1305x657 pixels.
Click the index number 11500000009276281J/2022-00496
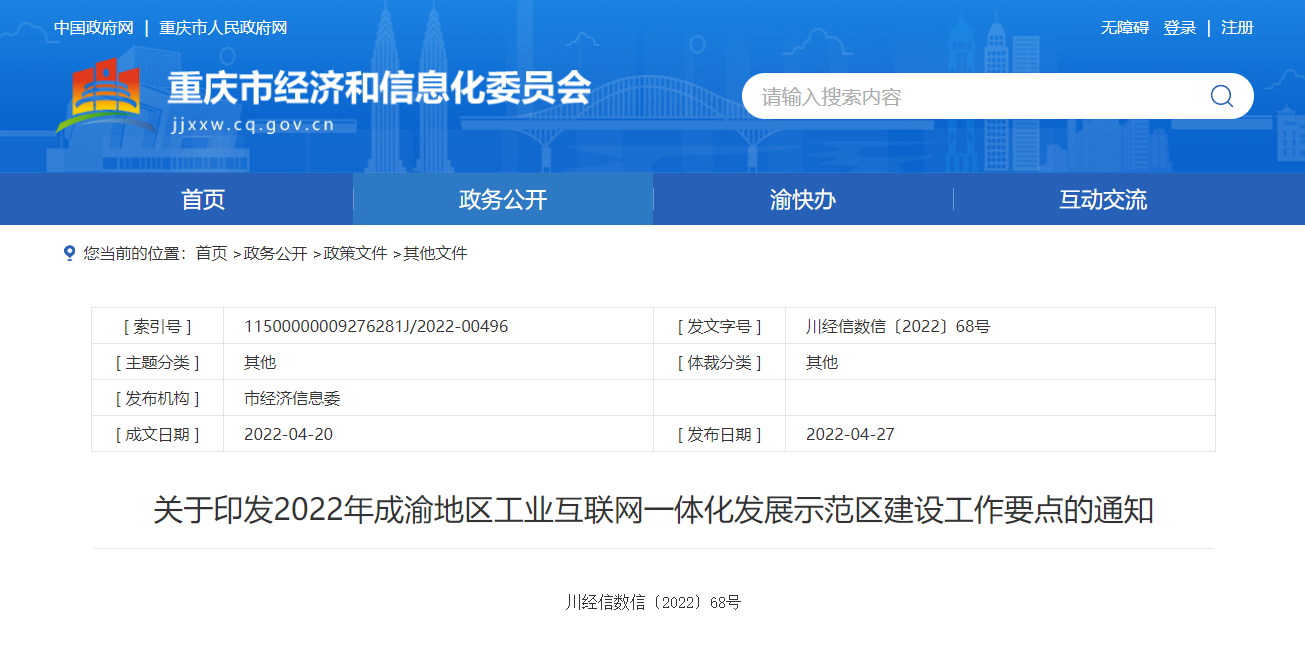[x=376, y=326]
